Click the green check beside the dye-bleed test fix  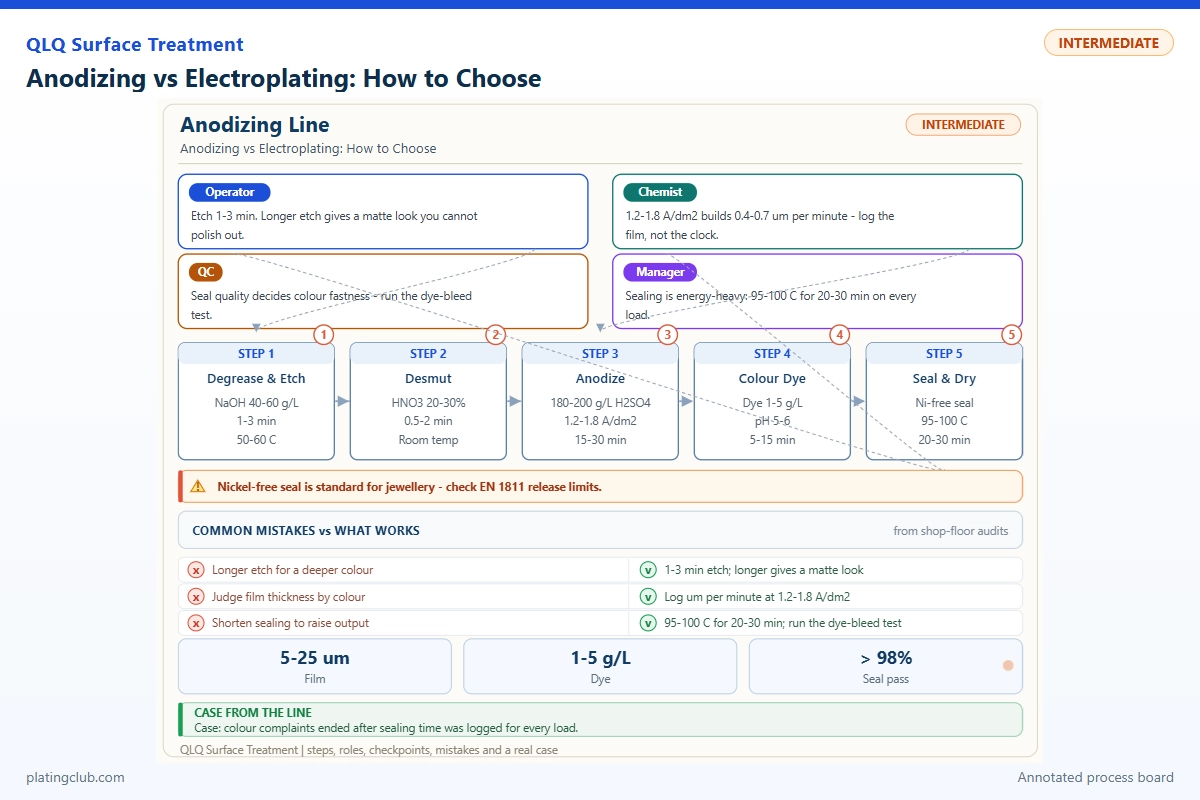tap(648, 623)
